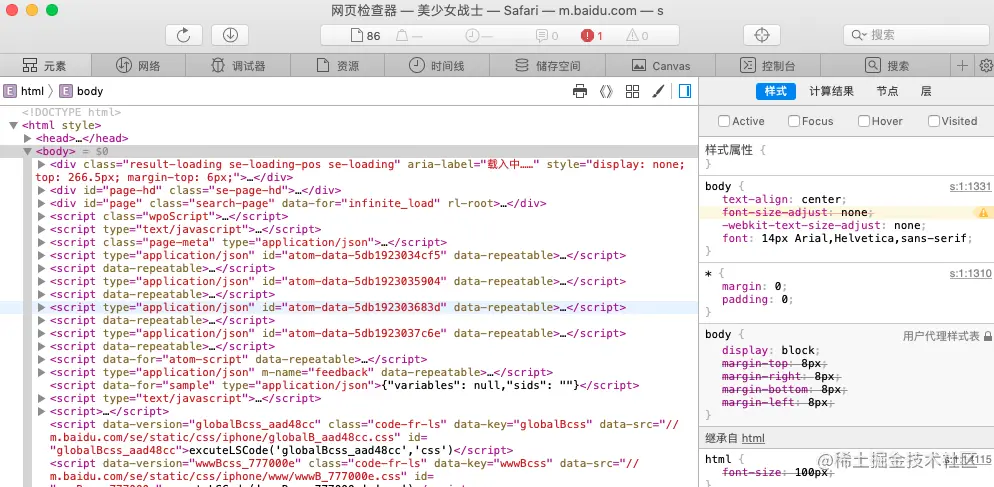The image size is (994, 487).
Task: Open the s:1:1310 source link
Action: point(970,274)
